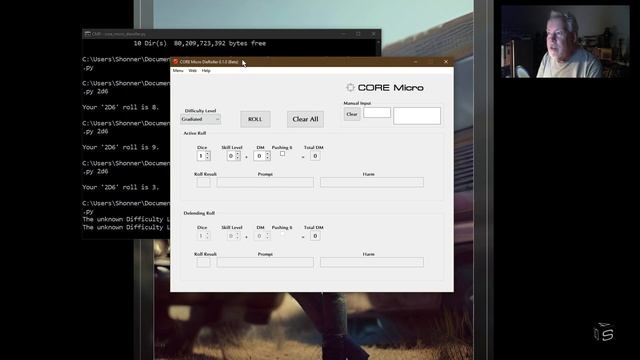Close the CORE Micro DieRoller window
Viewport: 640px width, 360px height.
pos(446,62)
